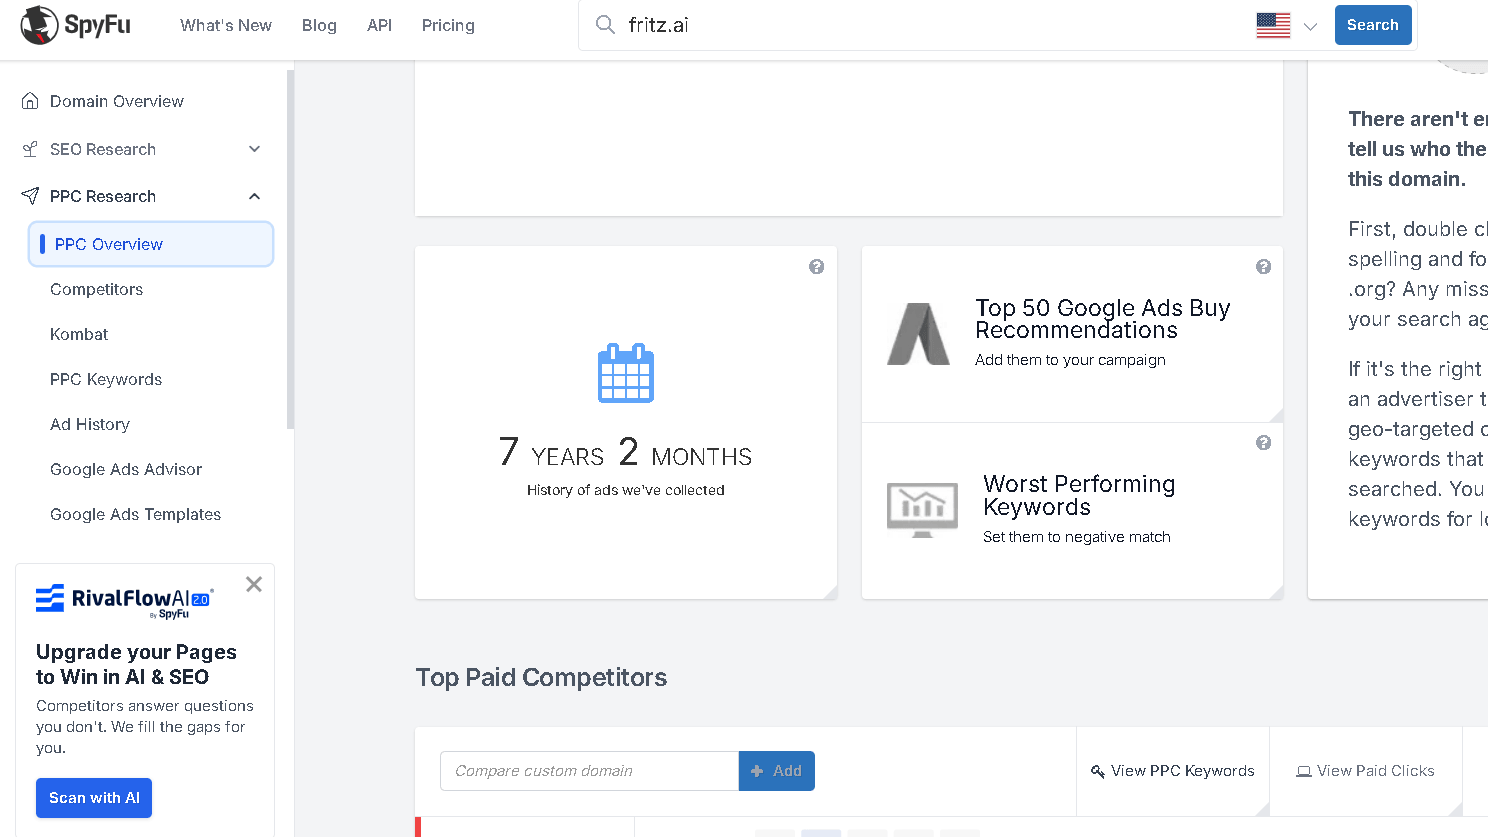Click the wrench icon beside View PPC Keywords

pyautogui.click(x=1097, y=771)
